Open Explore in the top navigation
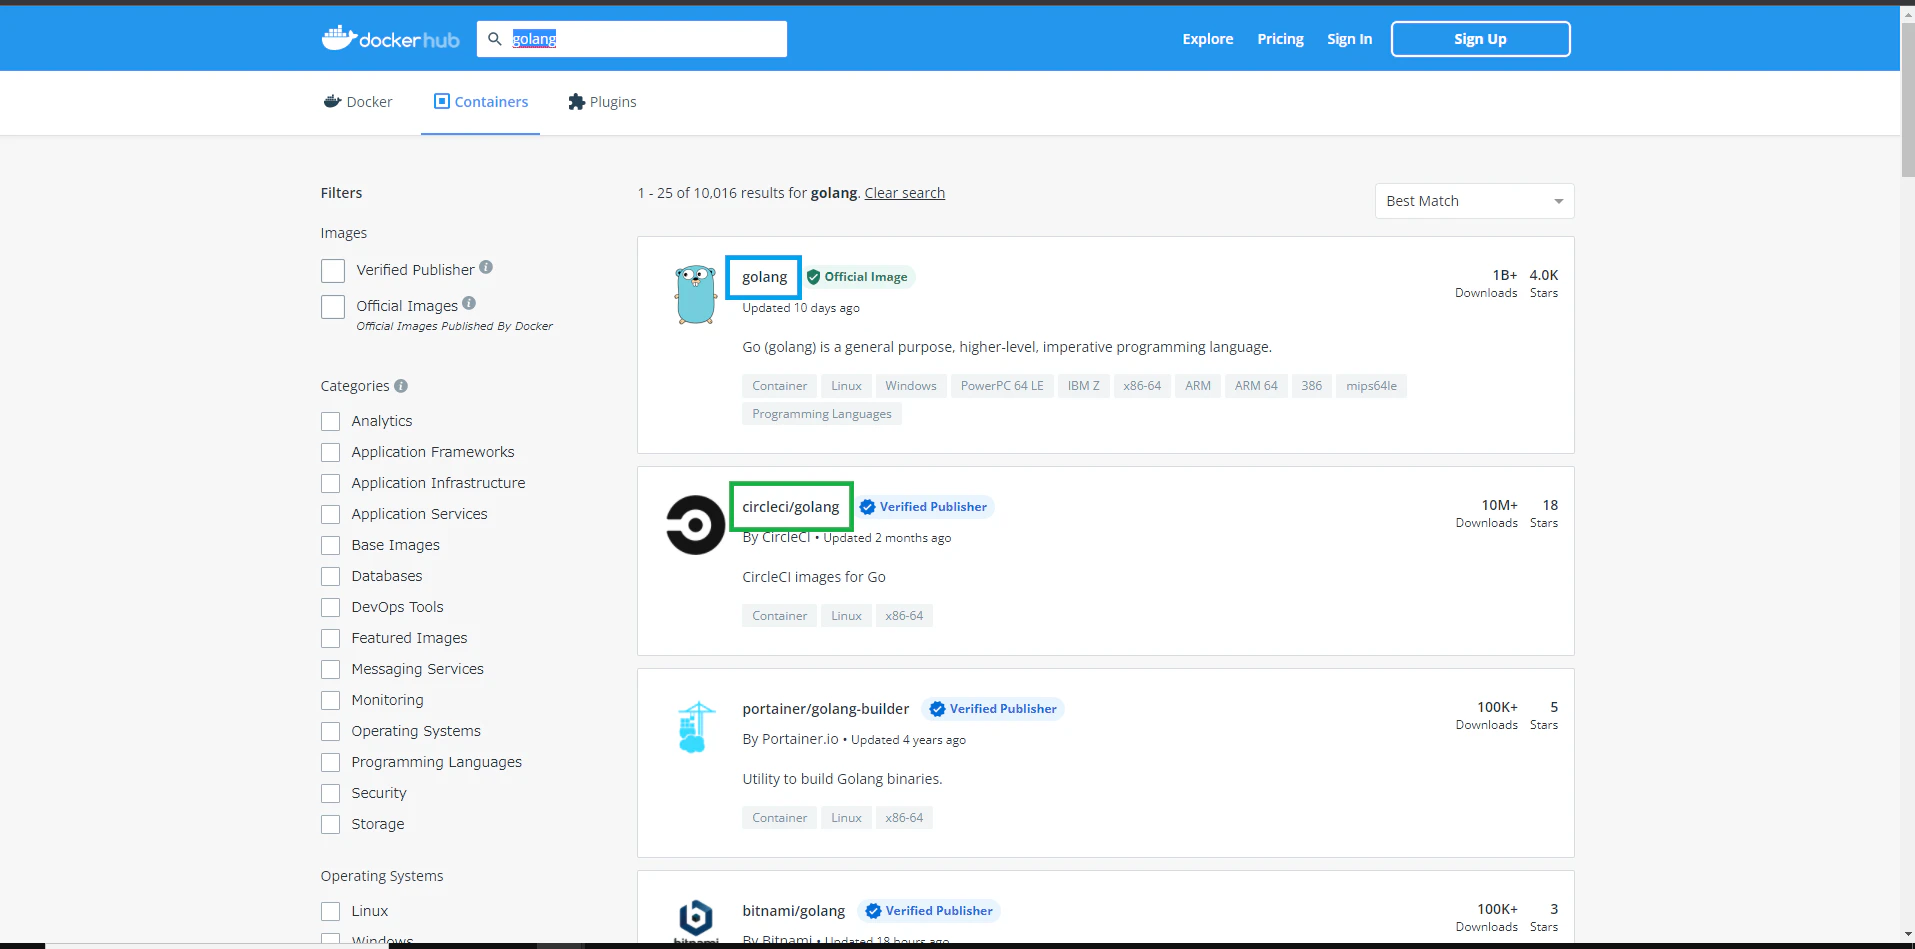1915x949 pixels. pyautogui.click(x=1207, y=39)
